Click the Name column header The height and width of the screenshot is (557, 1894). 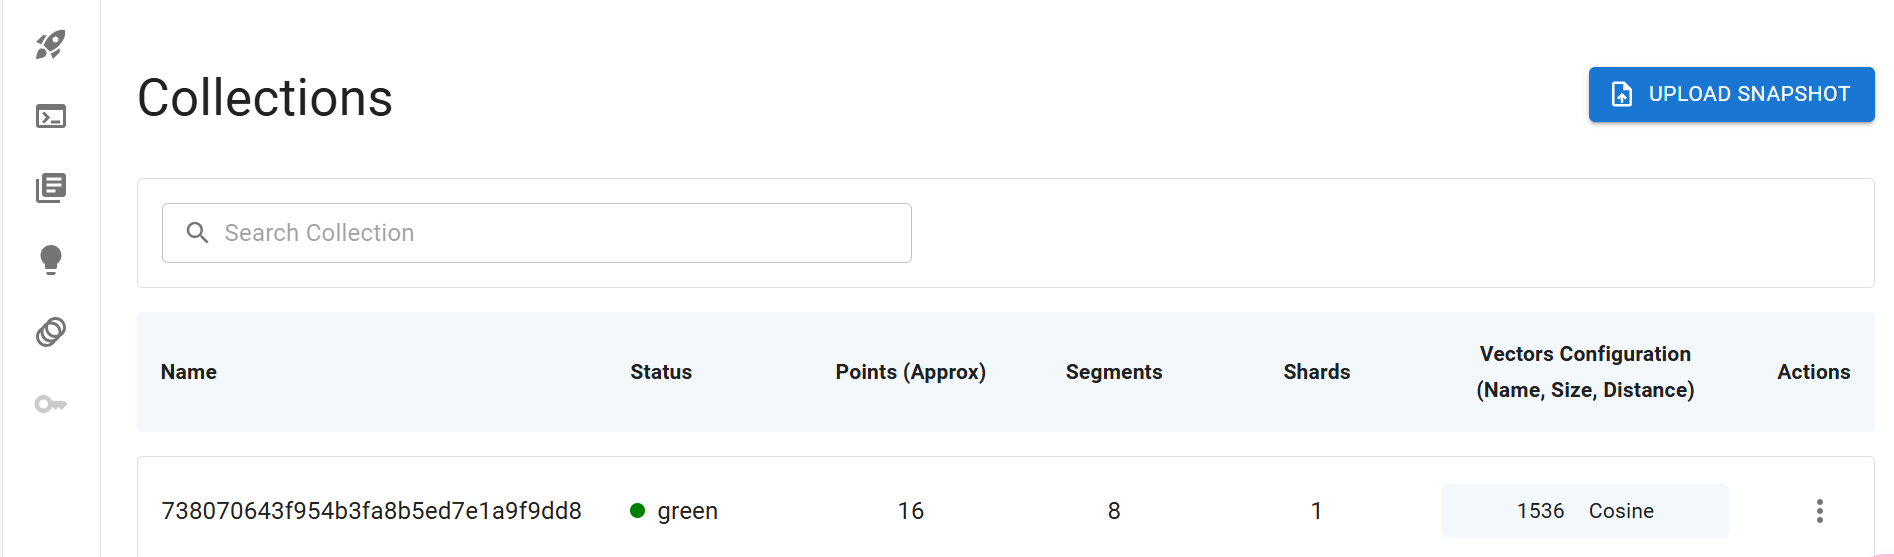[x=189, y=372]
